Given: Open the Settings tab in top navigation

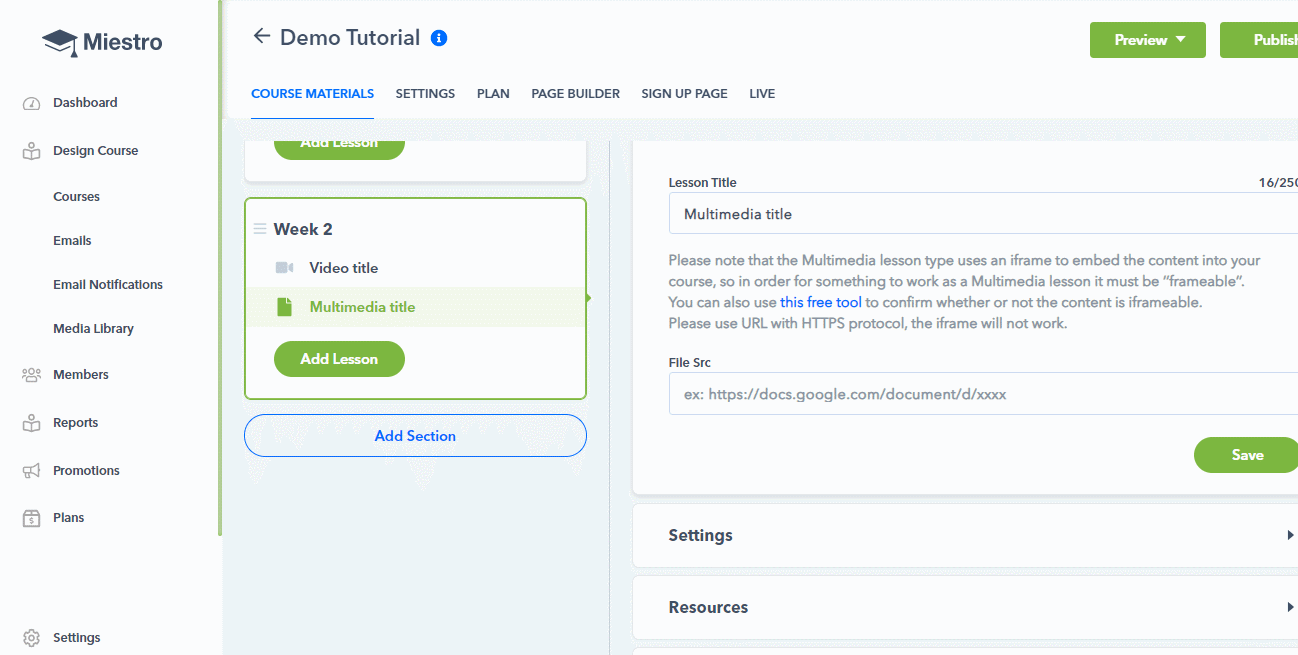Looking at the screenshot, I should [x=425, y=94].
